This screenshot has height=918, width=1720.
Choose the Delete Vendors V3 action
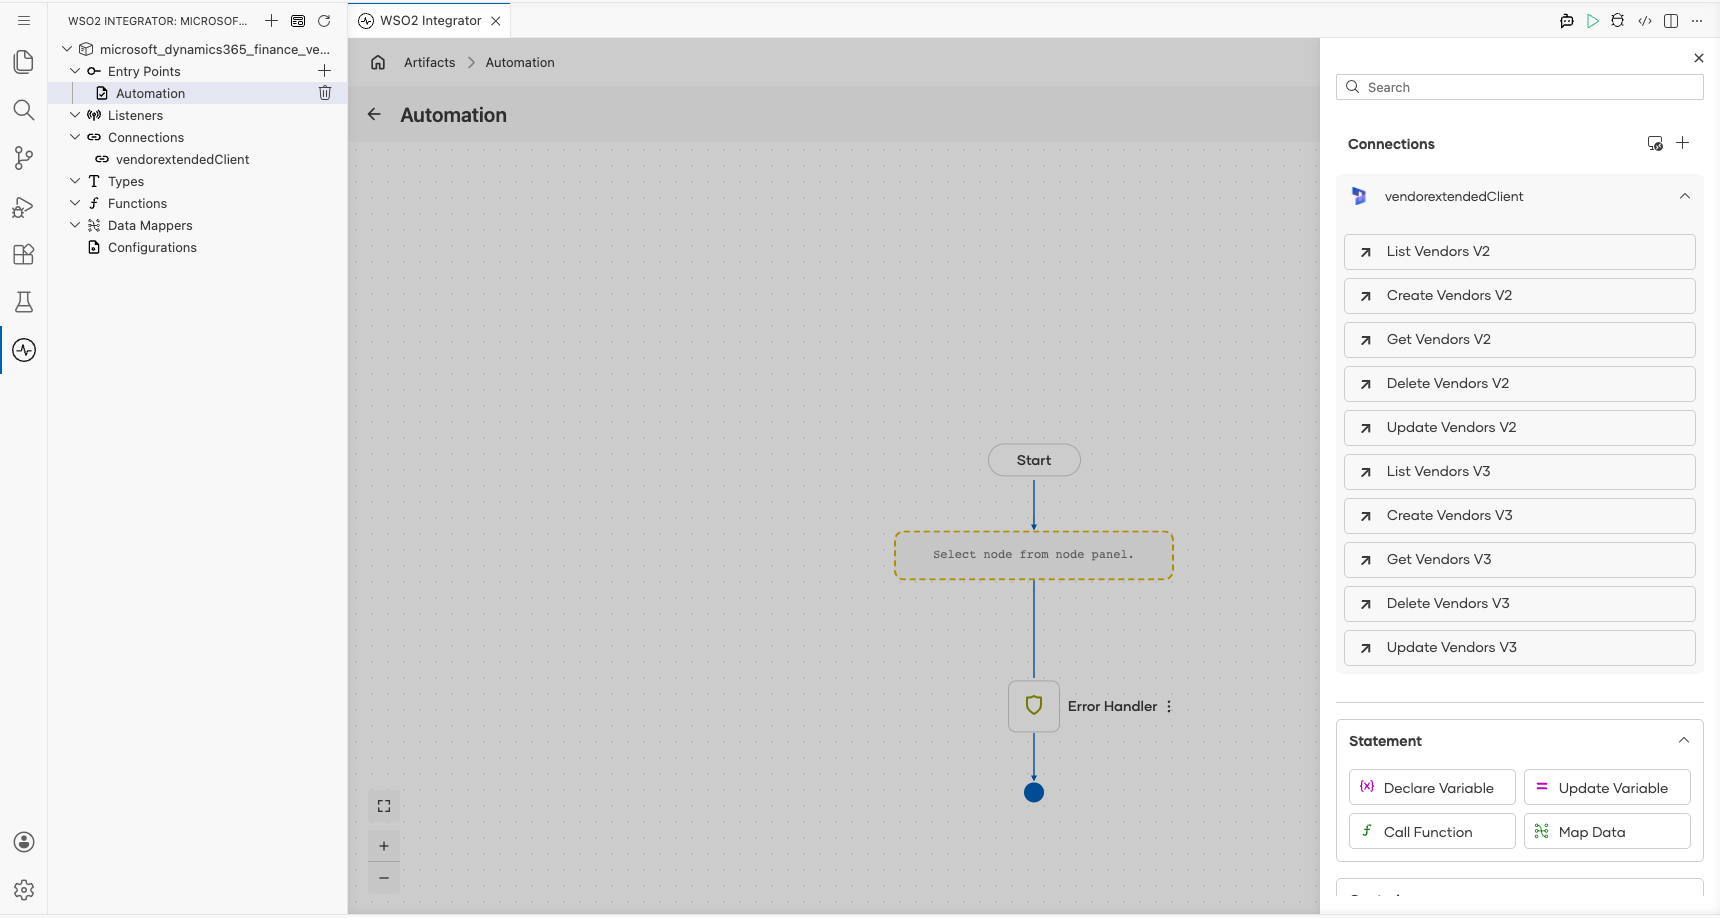tap(1520, 604)
